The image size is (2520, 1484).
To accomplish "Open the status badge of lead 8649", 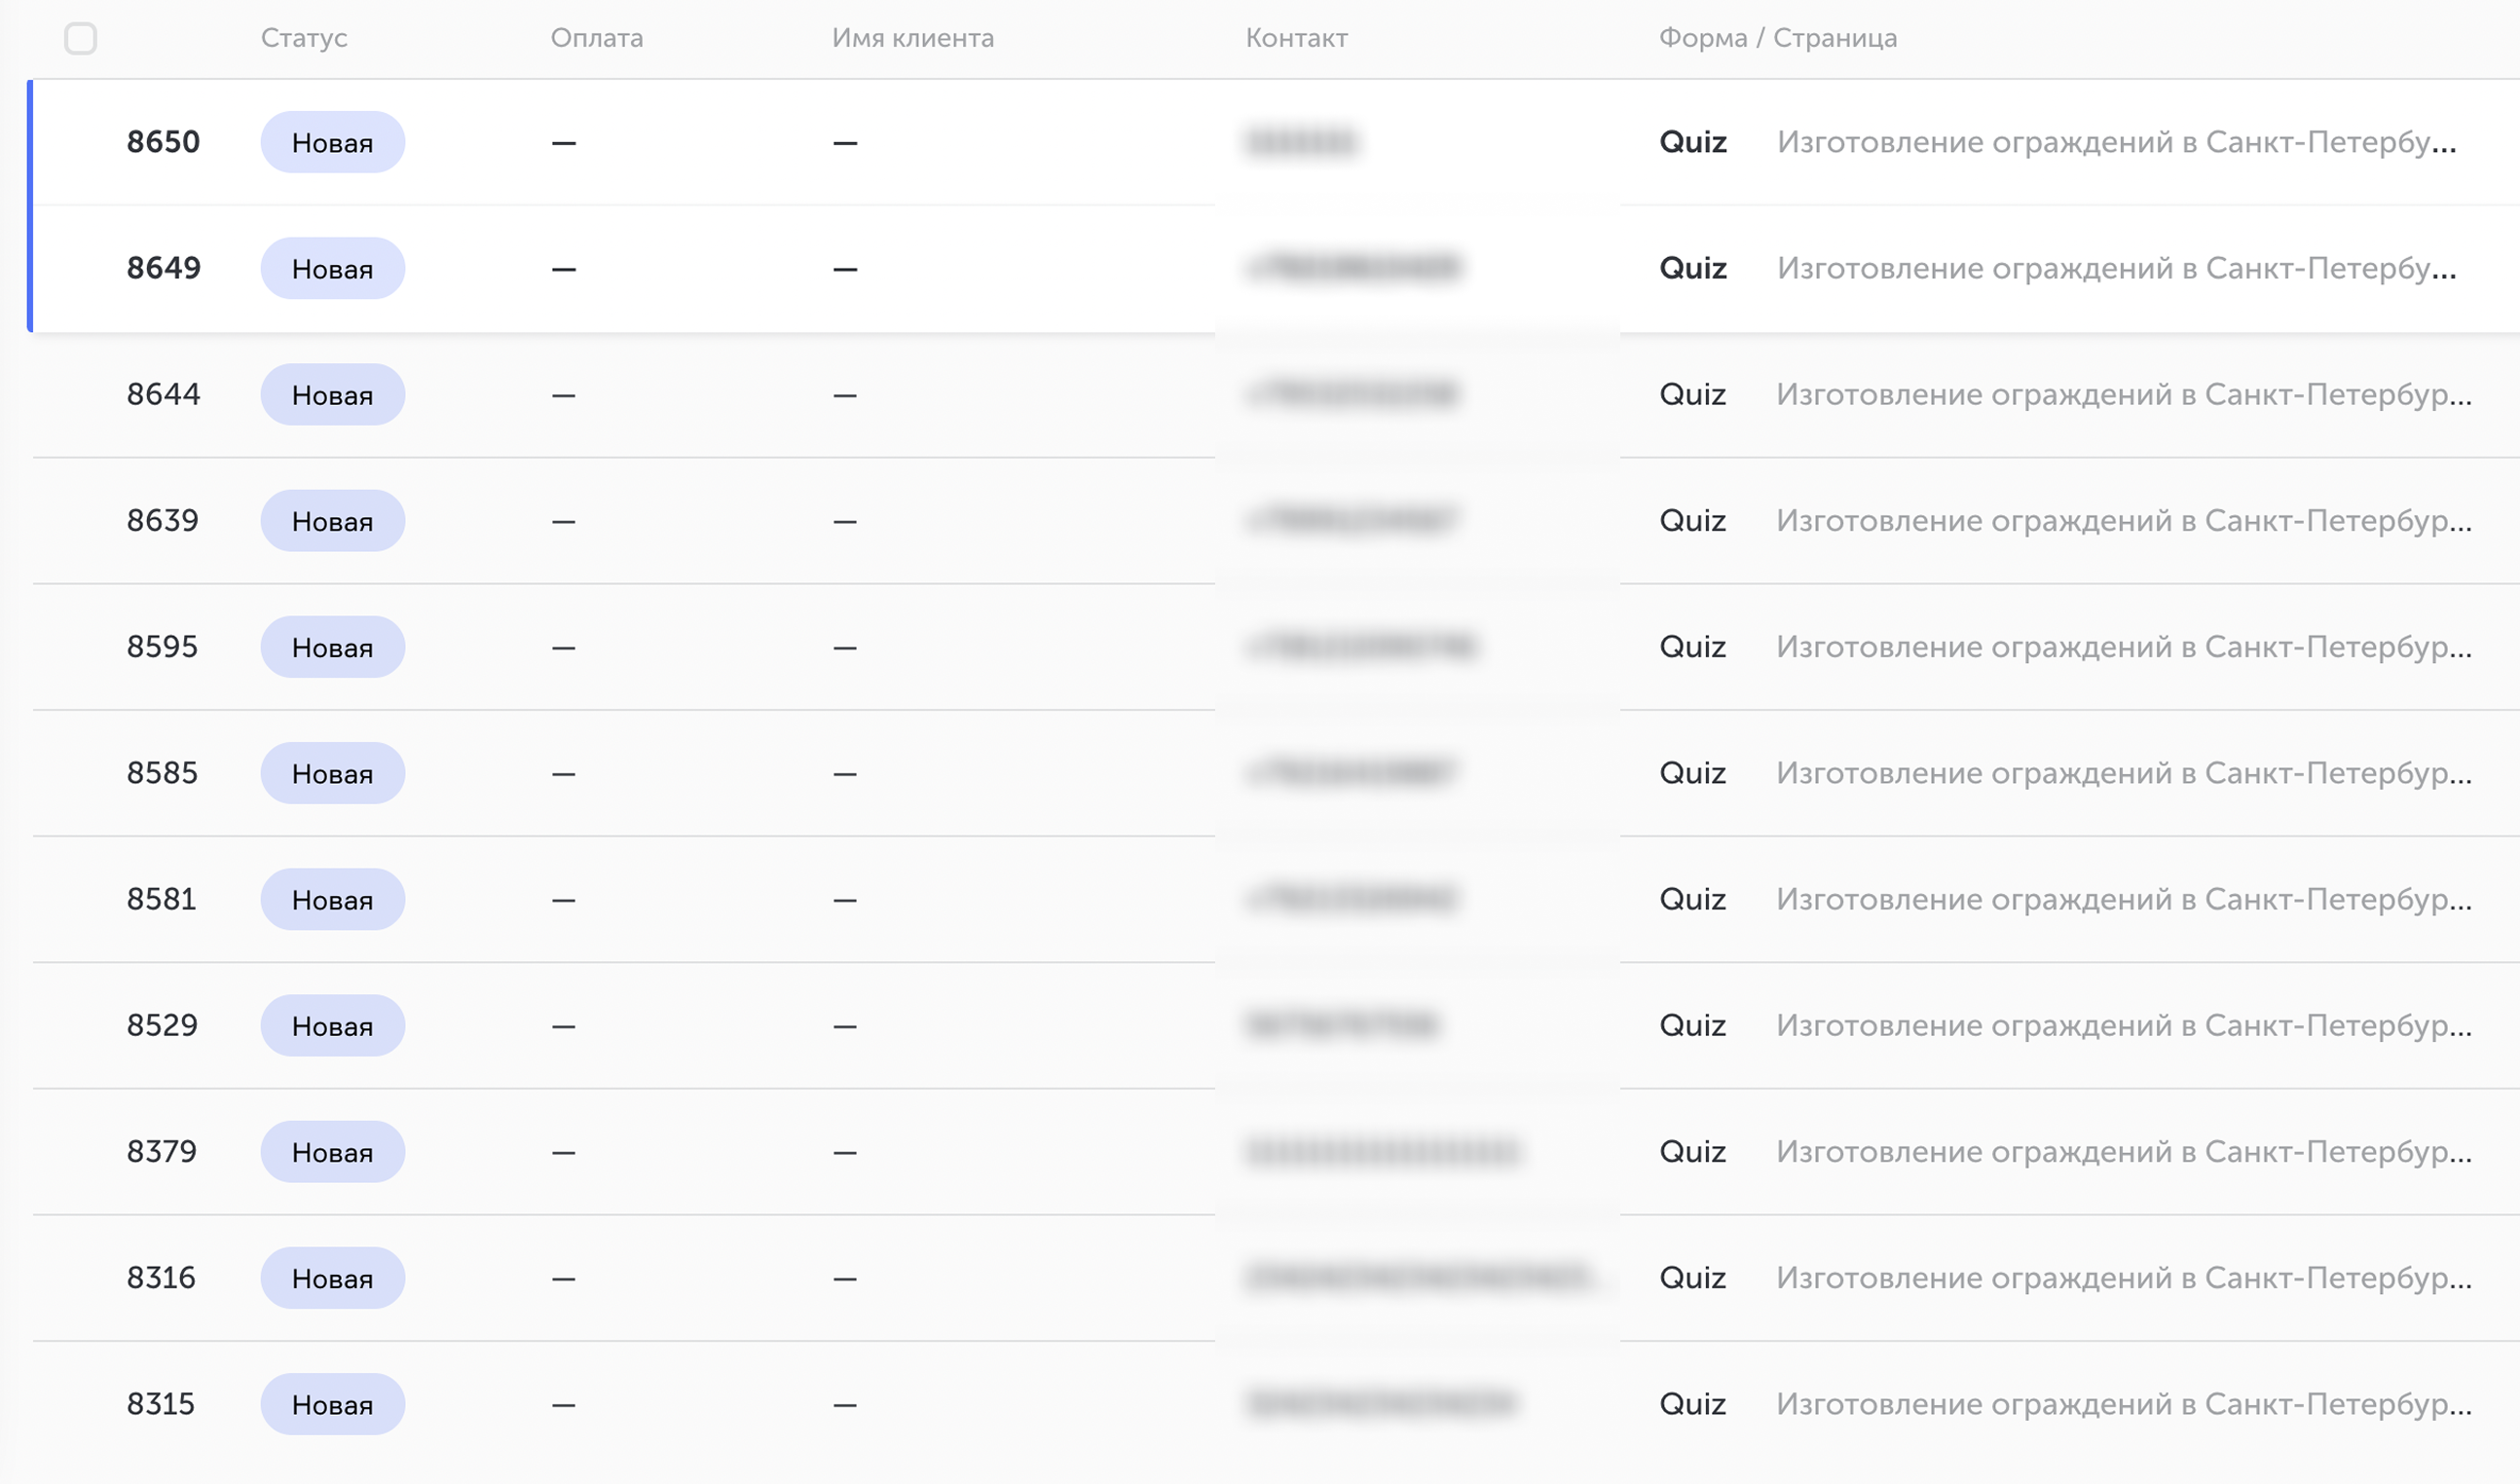I will pos(332,268).
